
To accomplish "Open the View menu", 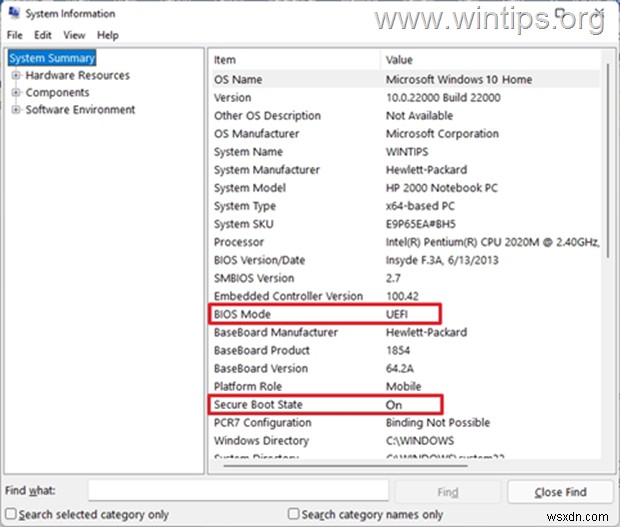I will (x=74, y=35).
